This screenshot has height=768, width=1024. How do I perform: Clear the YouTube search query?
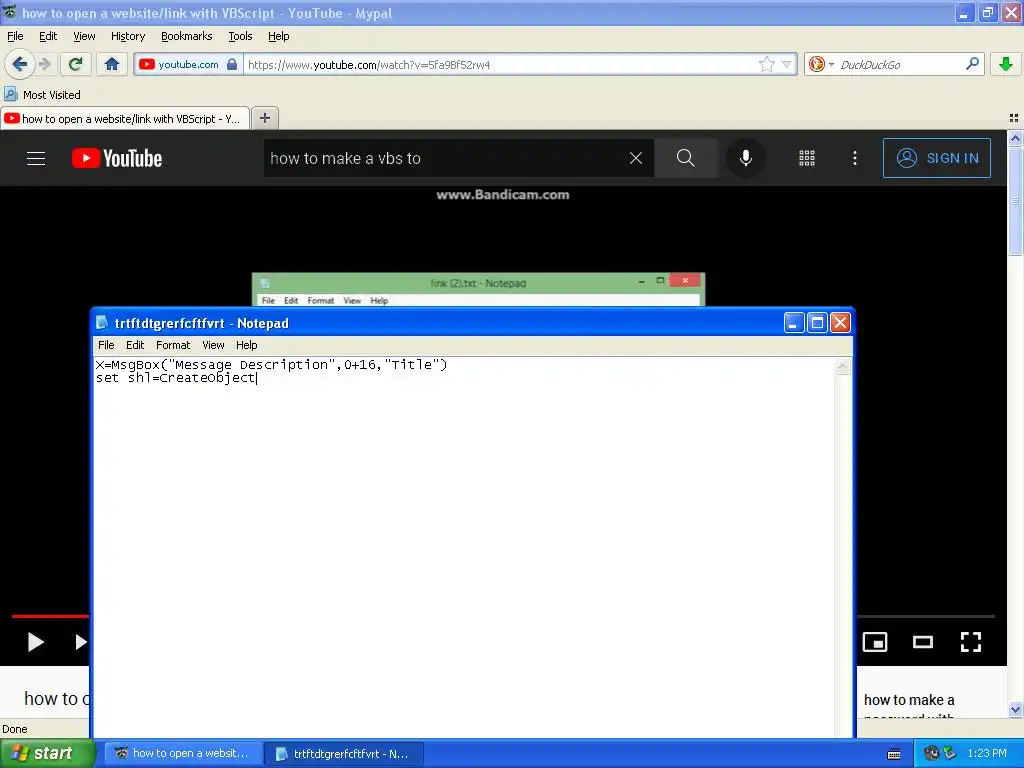(635, 158)
